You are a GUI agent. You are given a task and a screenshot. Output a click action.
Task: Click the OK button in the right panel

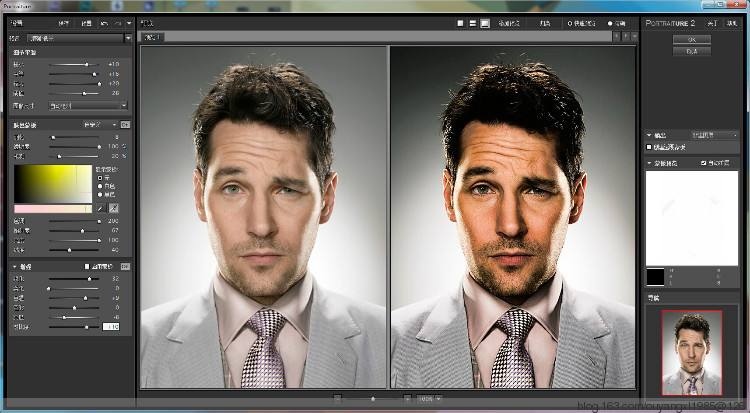[691, 39]
